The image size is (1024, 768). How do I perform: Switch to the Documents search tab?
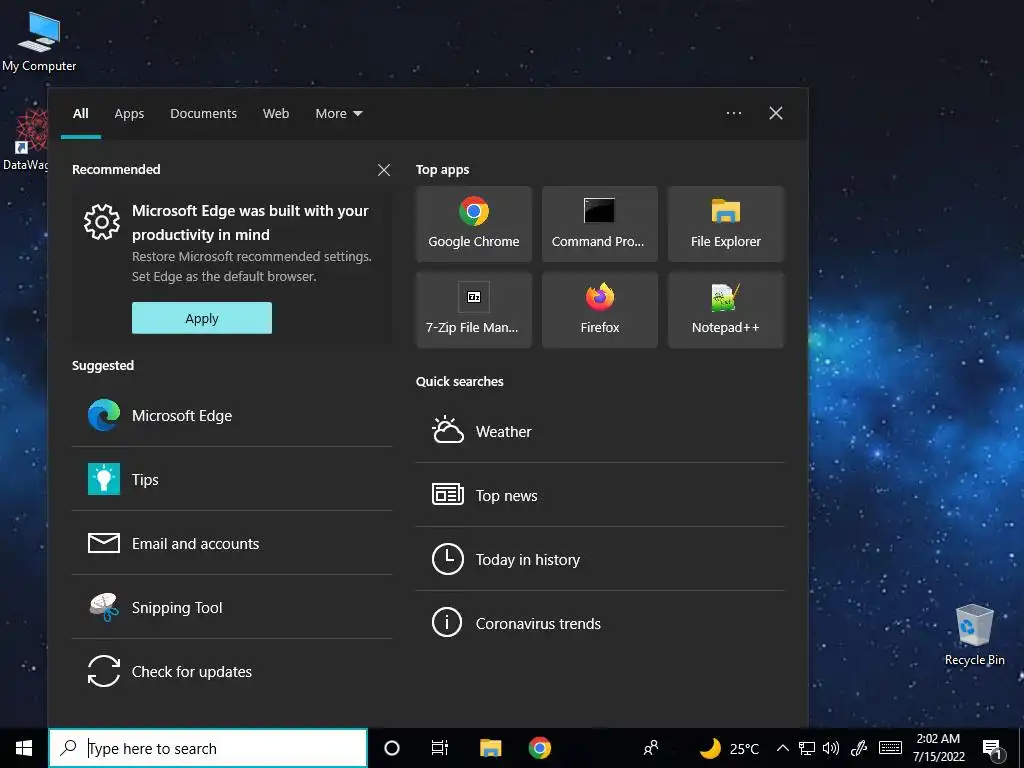click(x=204, y=114)
